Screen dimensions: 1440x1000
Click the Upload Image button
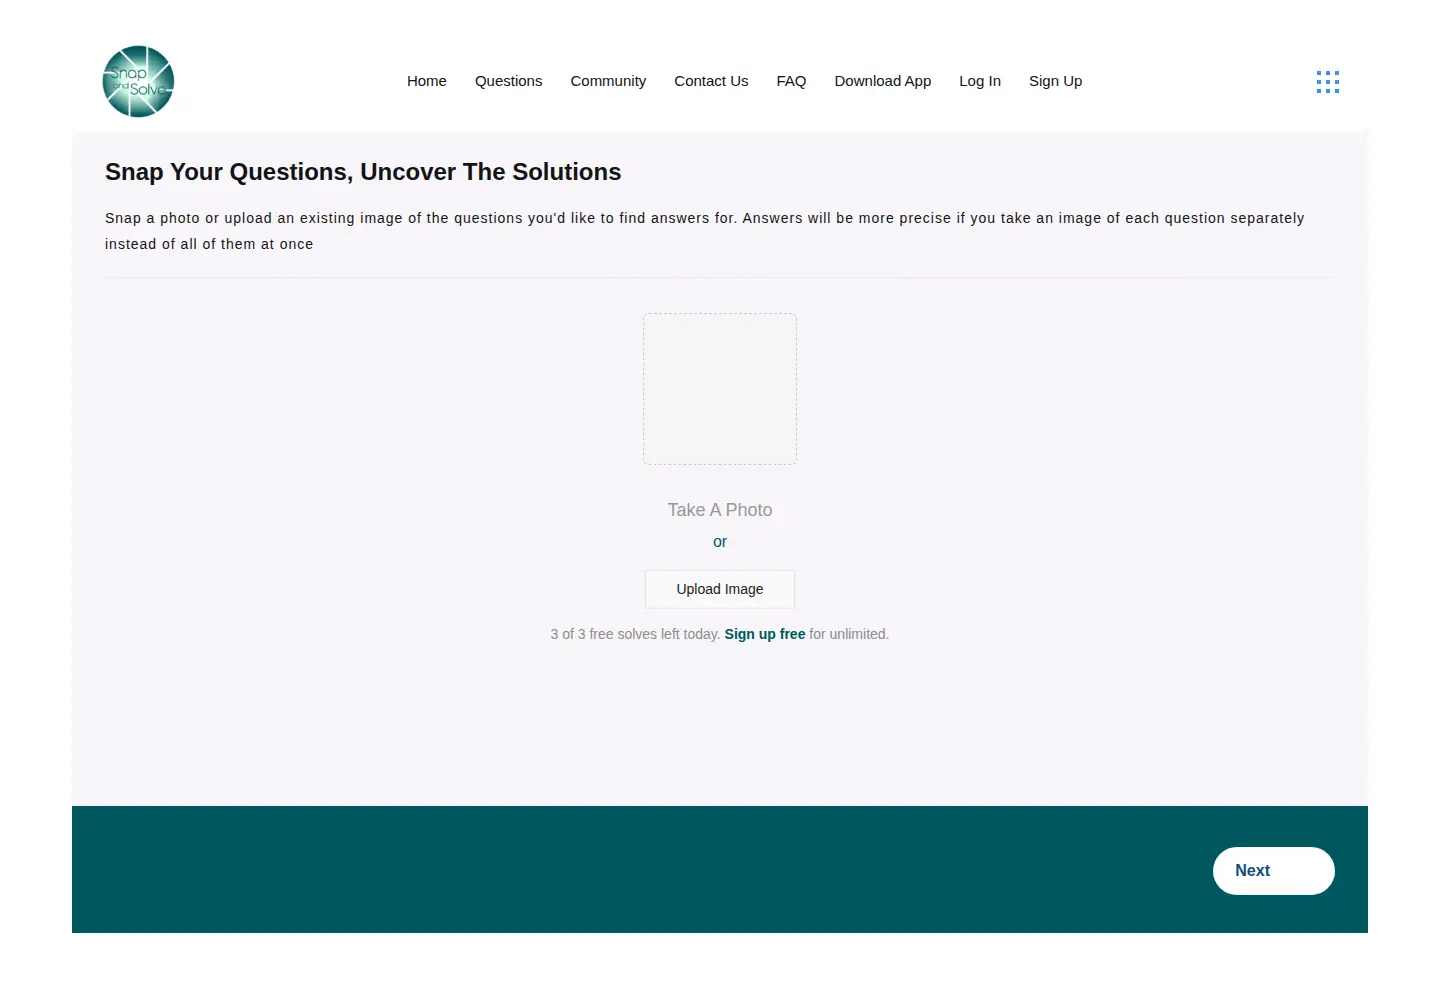(x=720, y=589)
